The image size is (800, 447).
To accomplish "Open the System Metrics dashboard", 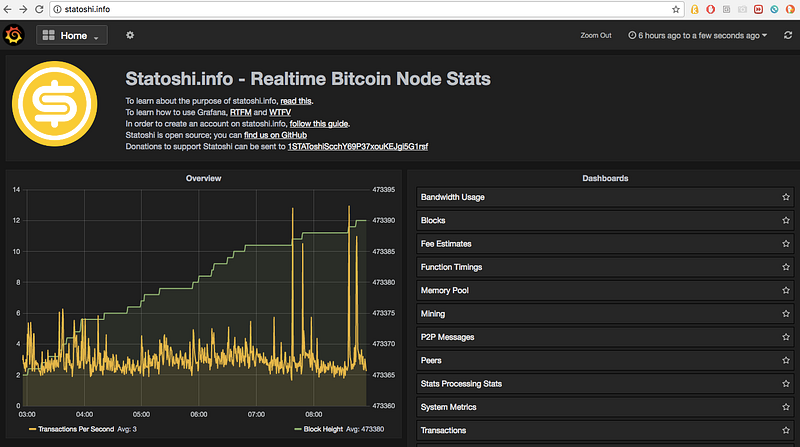I will [605, 407].
